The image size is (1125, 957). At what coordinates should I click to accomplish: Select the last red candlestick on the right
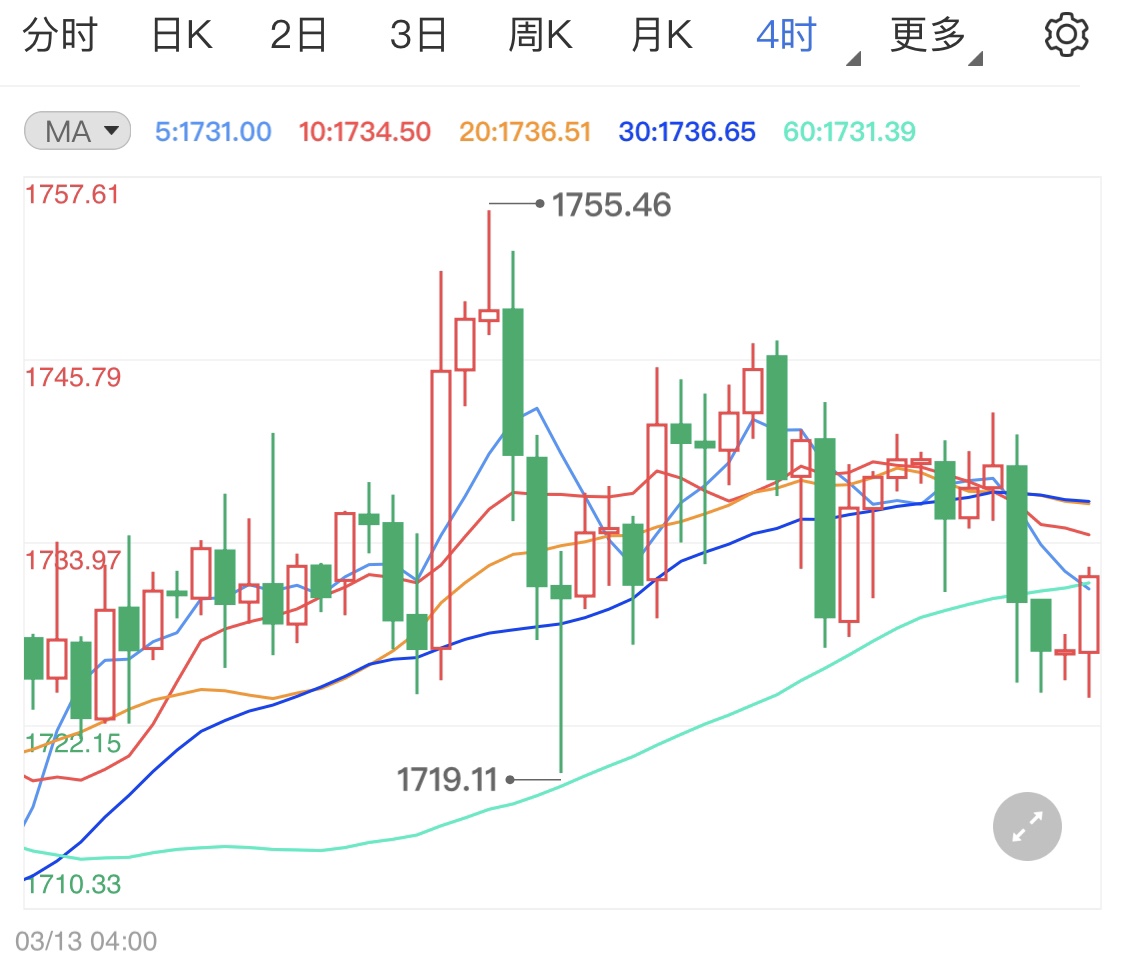point(1089,614)
